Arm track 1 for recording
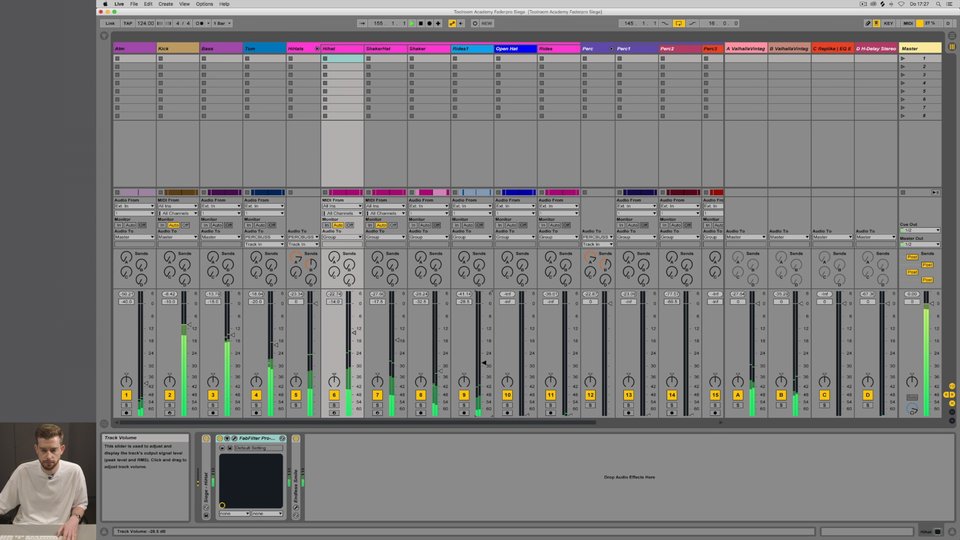The image size is (960, 540). point(126,413)
